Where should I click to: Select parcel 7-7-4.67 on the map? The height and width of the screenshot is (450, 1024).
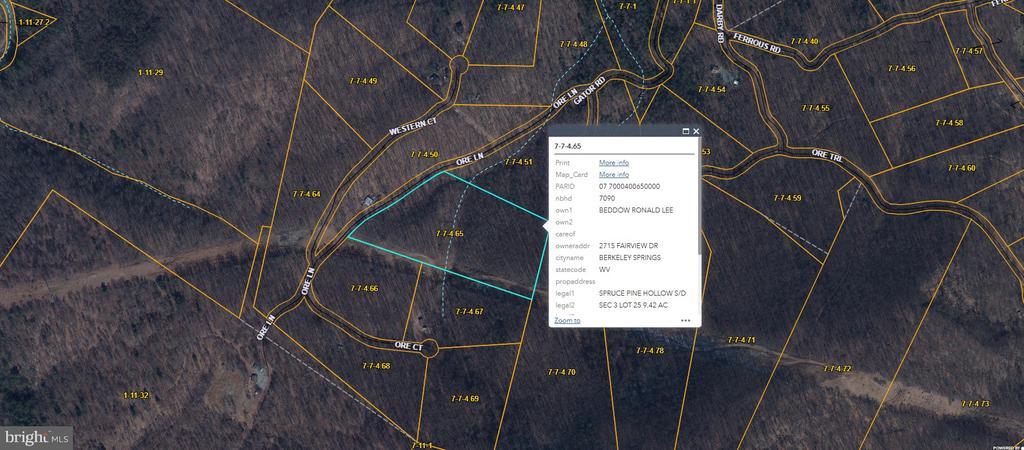click(469, 312)
